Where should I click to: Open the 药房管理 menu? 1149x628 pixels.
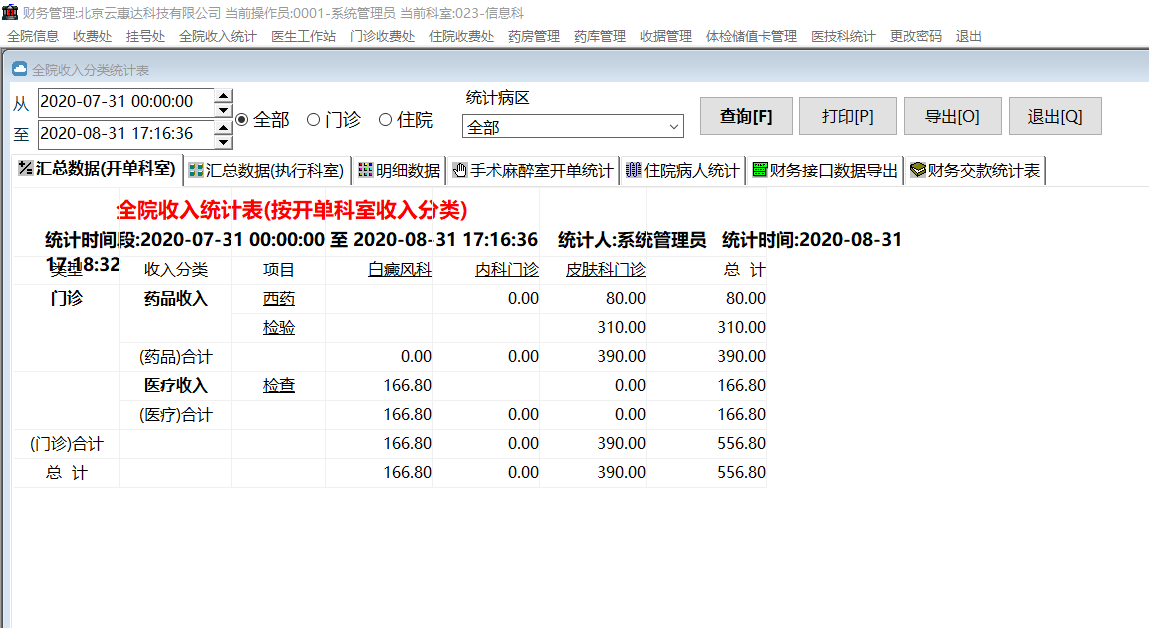[x=534, y=36]
